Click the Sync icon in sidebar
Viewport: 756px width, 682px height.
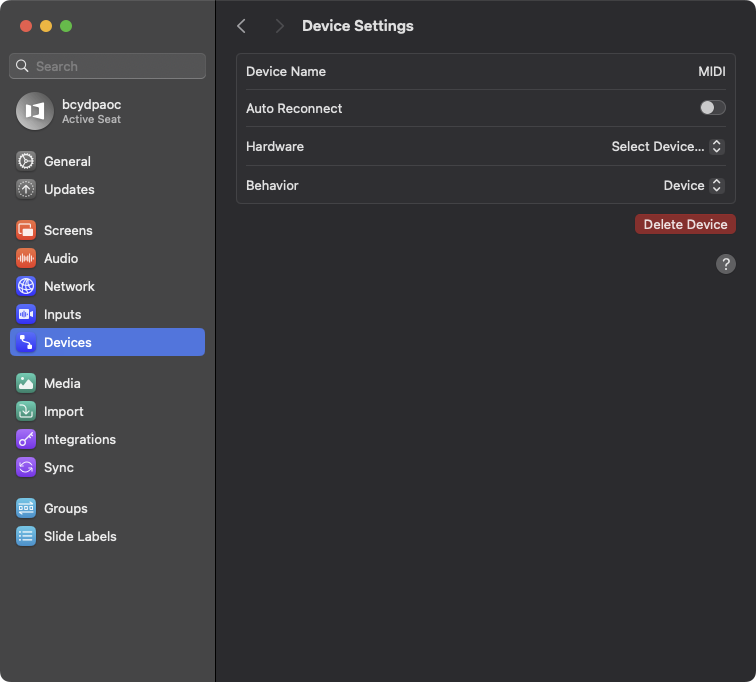(x=26, y=467)
